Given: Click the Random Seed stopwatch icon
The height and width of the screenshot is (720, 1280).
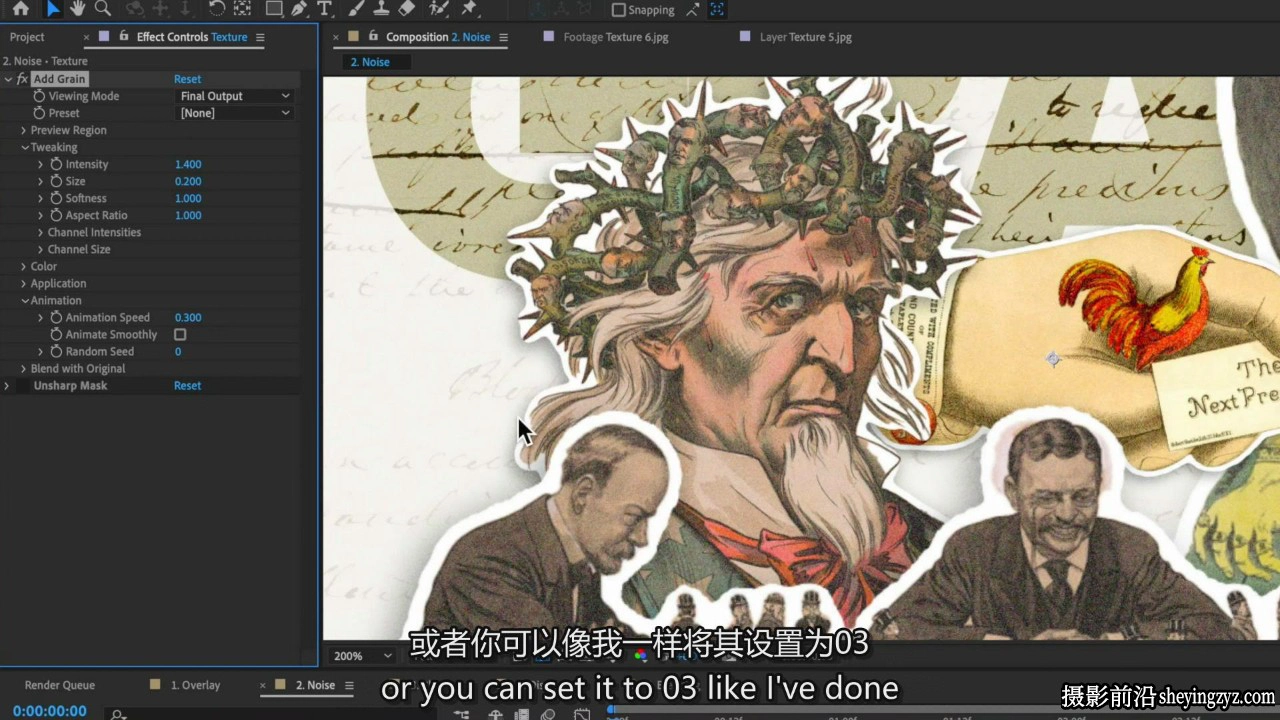Looking at the screenshot, I should 56,351.
